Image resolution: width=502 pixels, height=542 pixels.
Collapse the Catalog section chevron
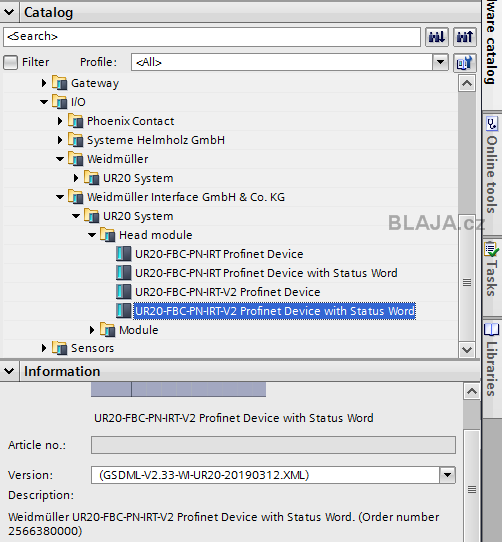click(x=9, y=12)
